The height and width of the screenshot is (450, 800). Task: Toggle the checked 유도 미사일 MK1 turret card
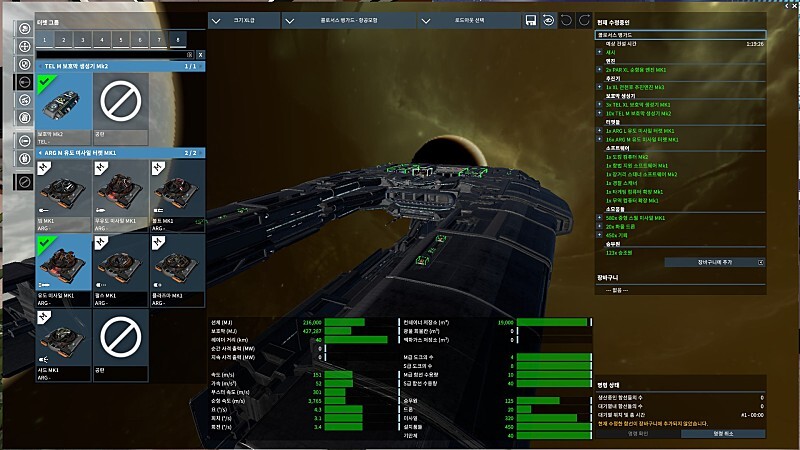(x=63, y=270)
